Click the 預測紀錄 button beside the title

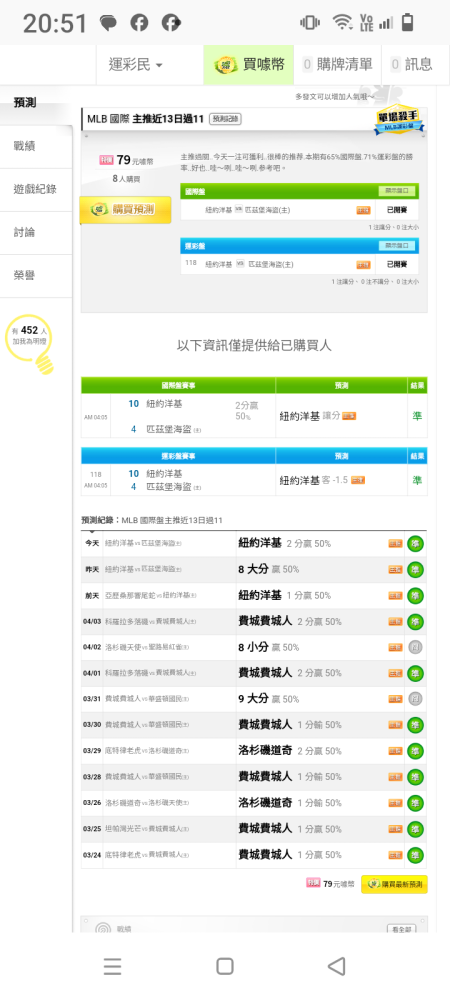coord(225,119)
